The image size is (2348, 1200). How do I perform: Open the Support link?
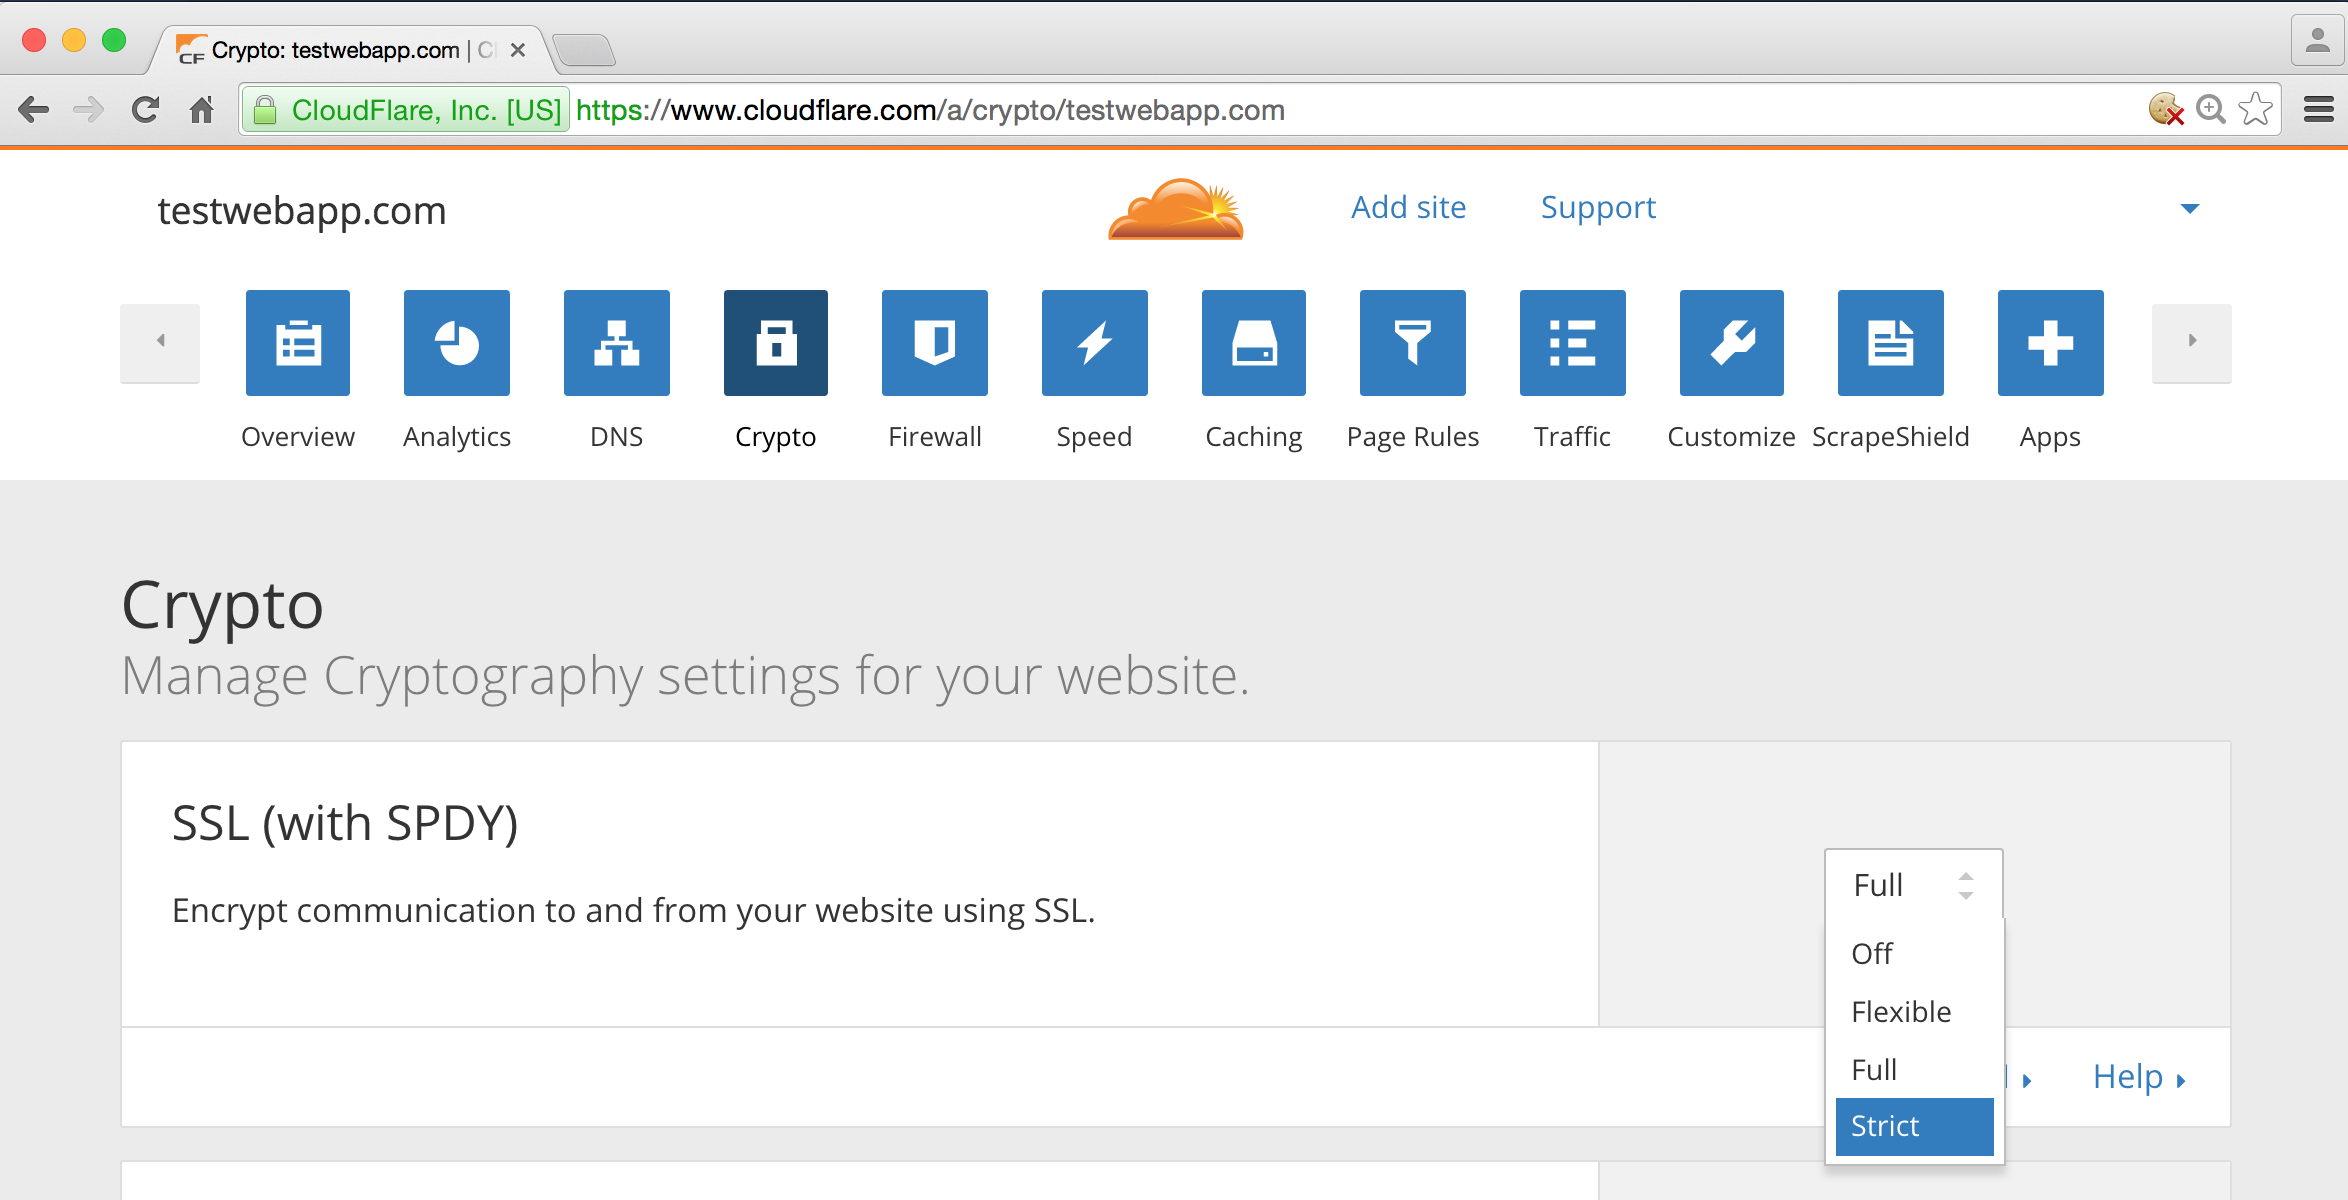pyautogui.click(x=1598, y=207)
